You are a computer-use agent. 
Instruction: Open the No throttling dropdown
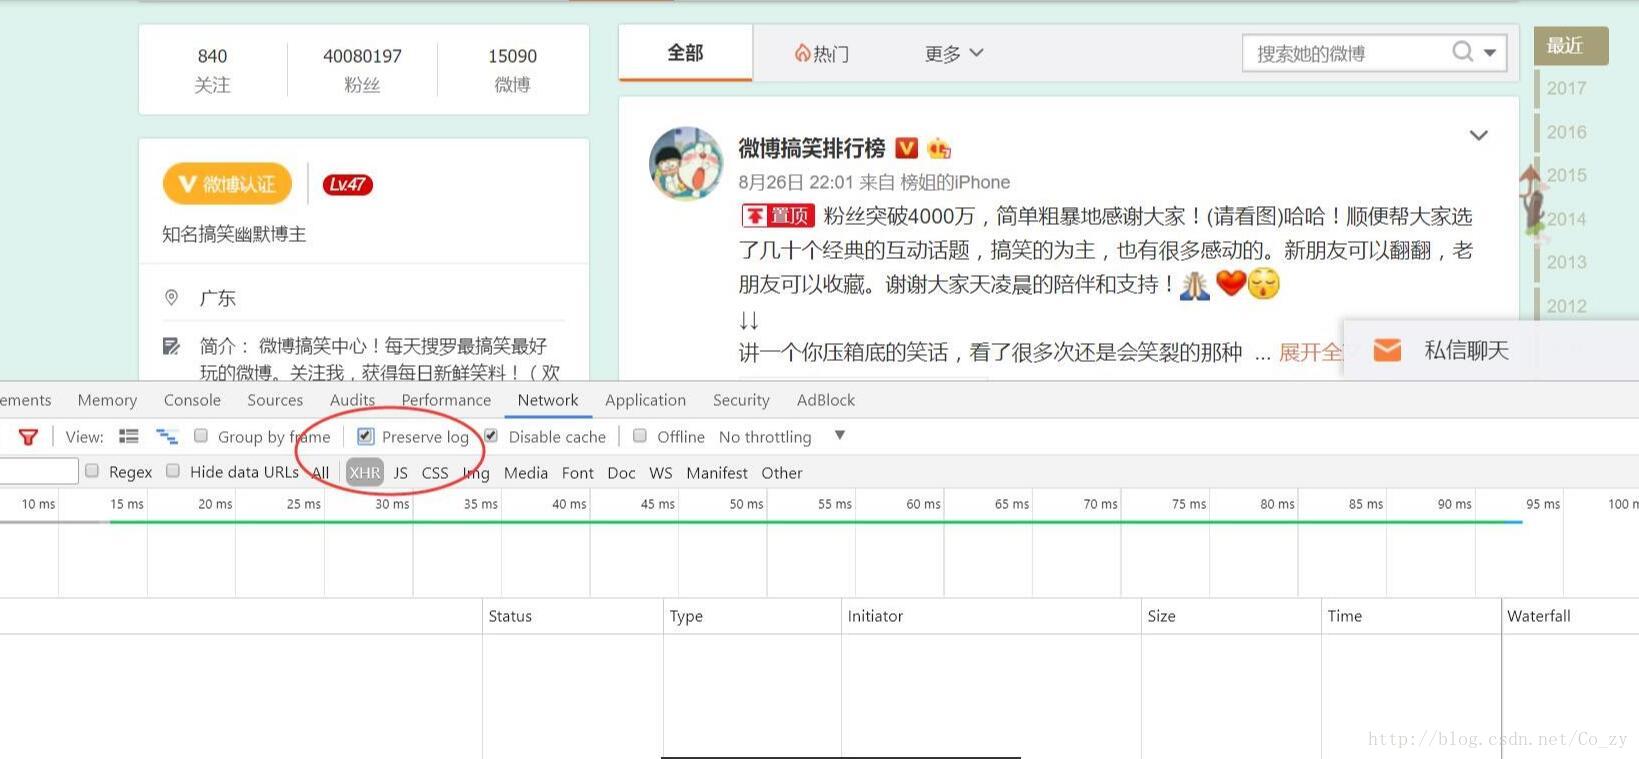[782, 437]
